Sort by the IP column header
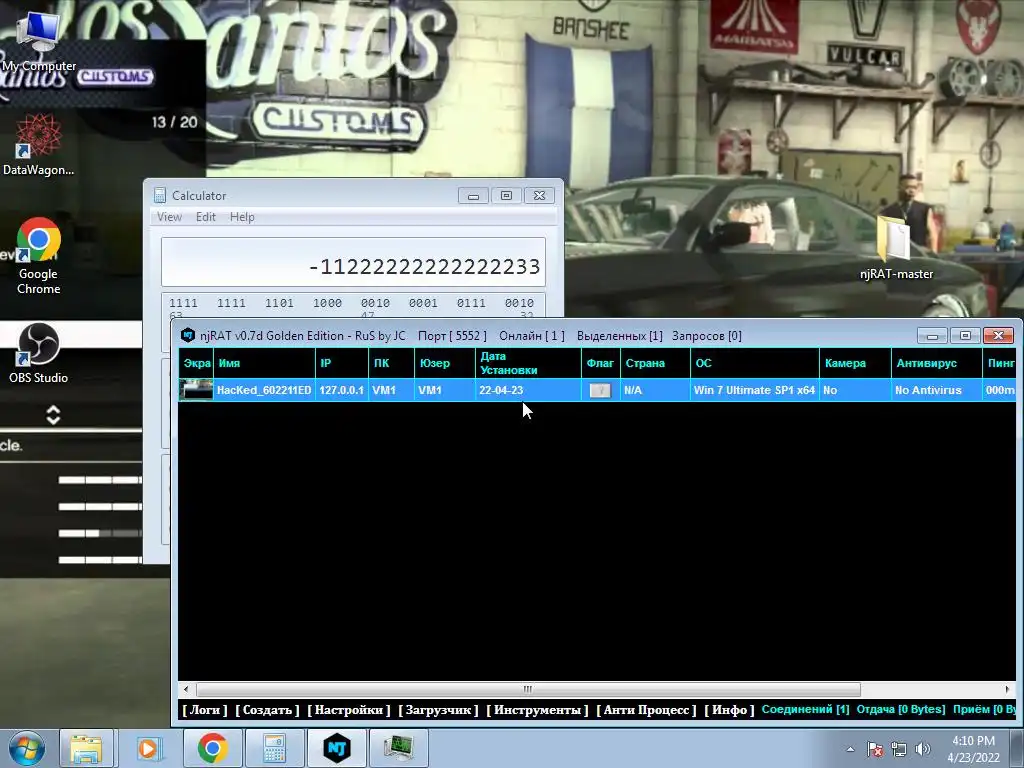 click(x=342, y=363)
